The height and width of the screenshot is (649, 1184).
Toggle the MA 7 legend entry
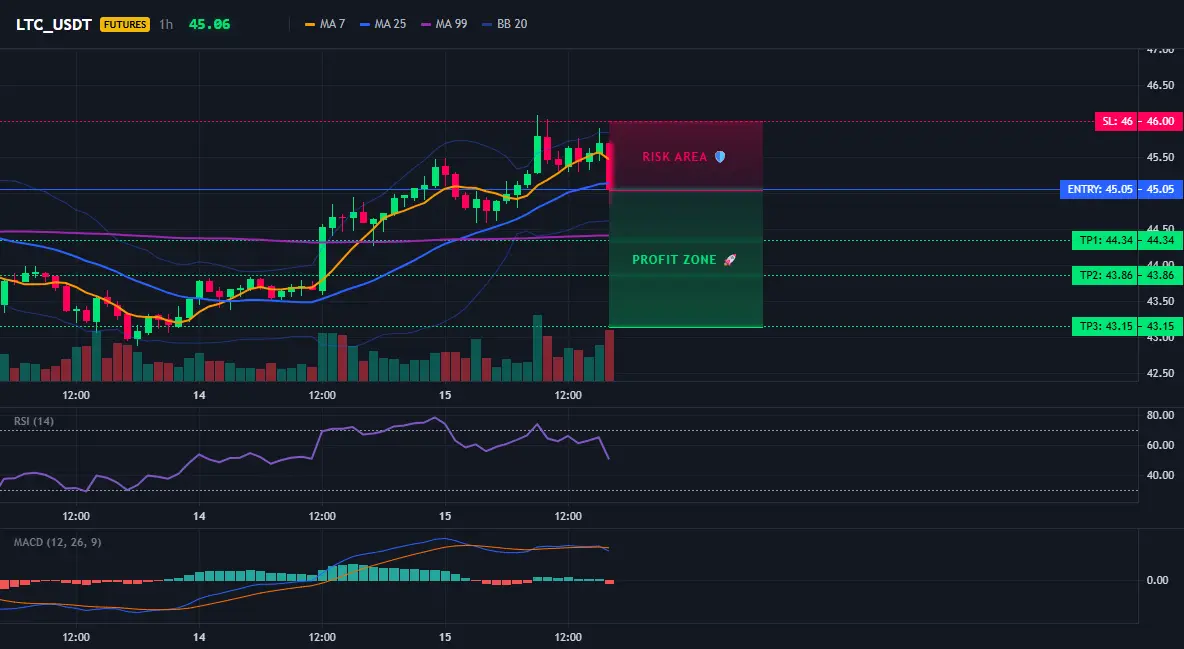point(325,24)
